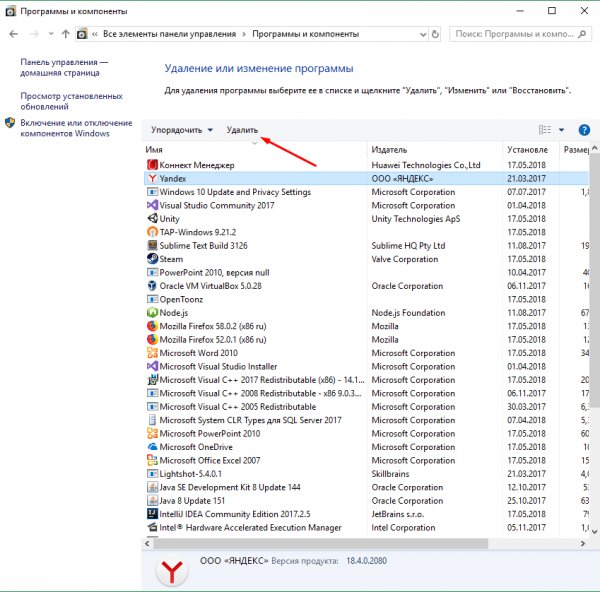
Task: Click the vertical scrollbar down arrow
Action: click(594, 531)
